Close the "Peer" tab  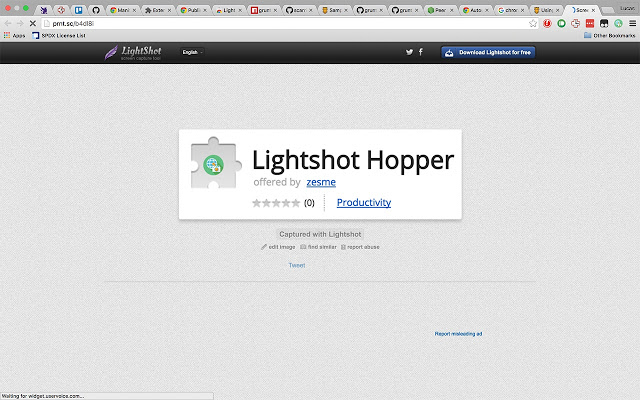click(x=451, y=10)
